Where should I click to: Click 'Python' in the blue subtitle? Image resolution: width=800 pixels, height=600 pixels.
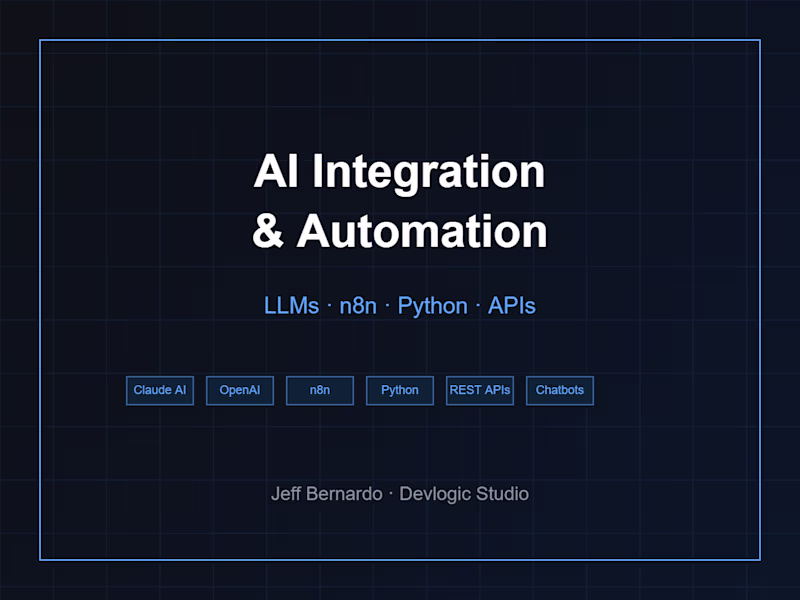point(433,307)
